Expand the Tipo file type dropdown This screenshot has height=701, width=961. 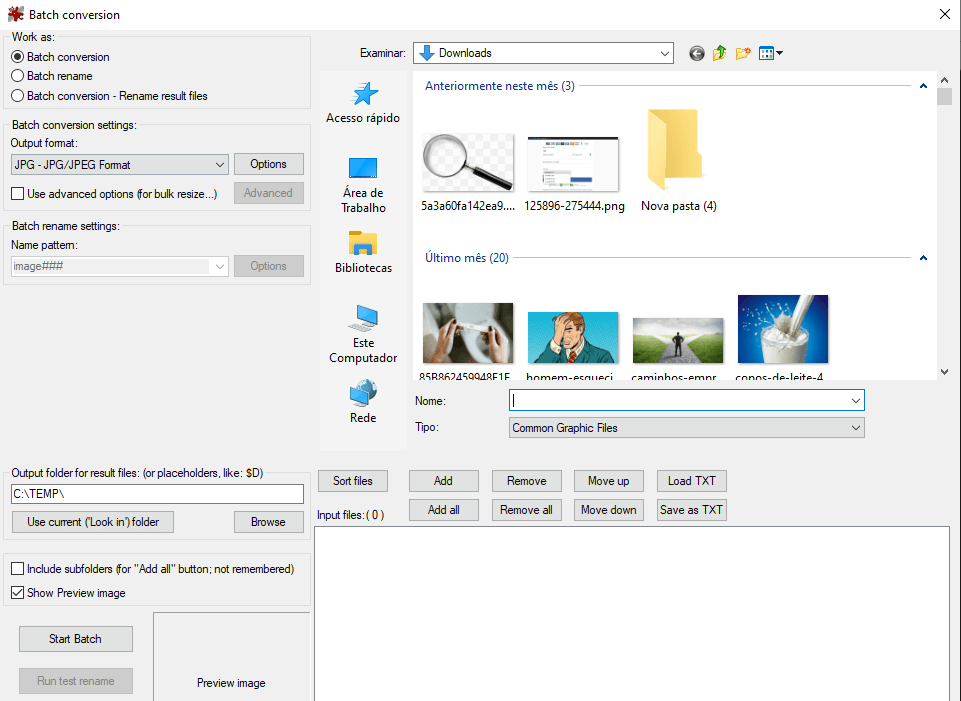[686, 428]
